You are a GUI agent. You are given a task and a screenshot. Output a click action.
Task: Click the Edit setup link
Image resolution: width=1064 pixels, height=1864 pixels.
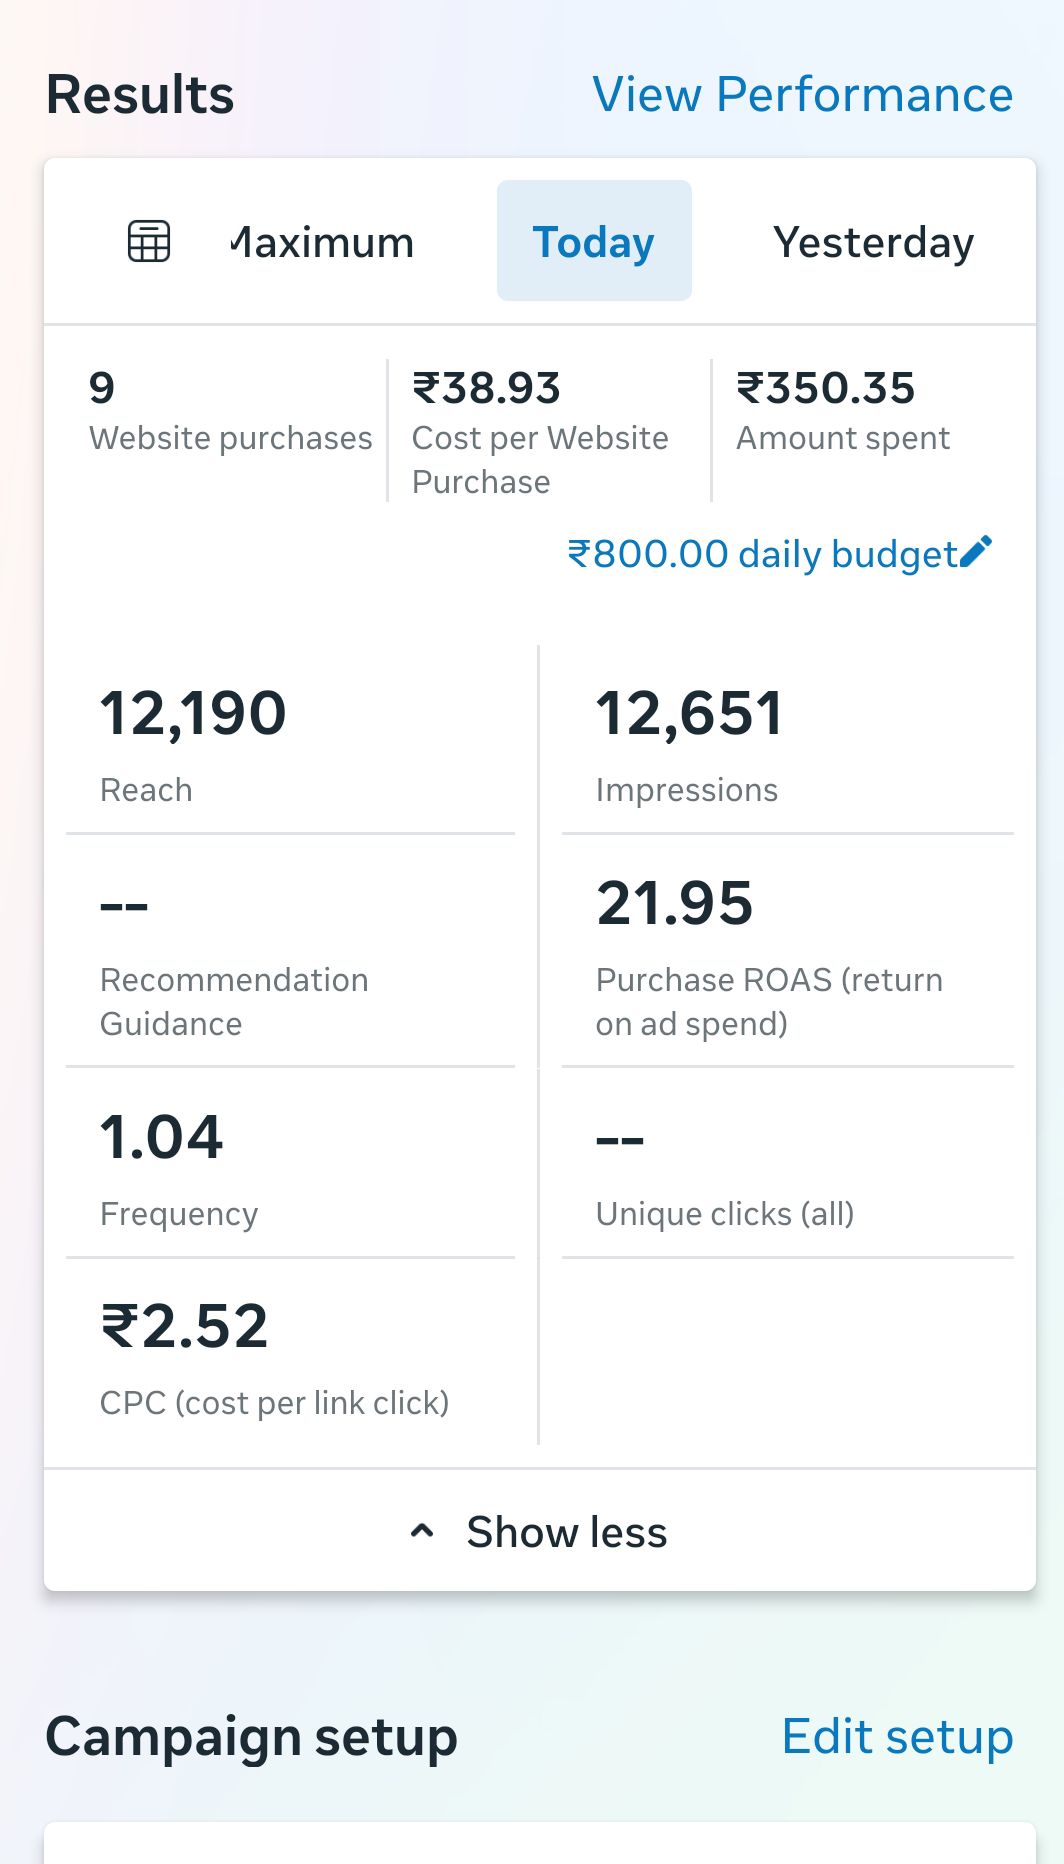tap(897, 1736)
